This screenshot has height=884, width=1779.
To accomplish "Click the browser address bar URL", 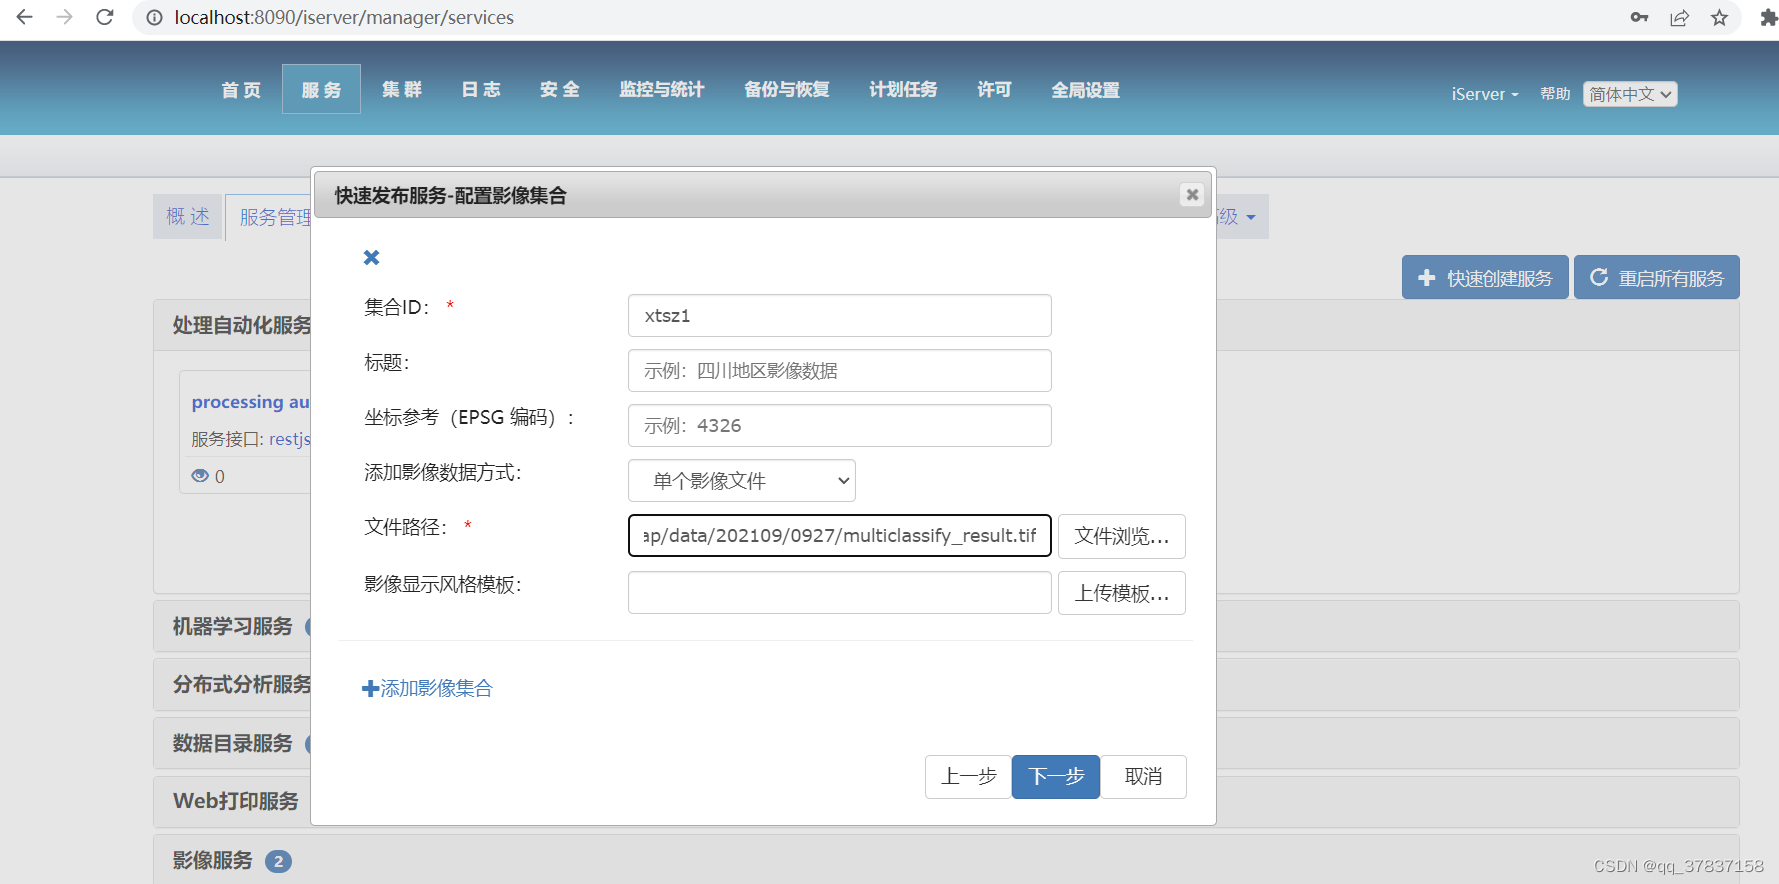I will (344, 18).
